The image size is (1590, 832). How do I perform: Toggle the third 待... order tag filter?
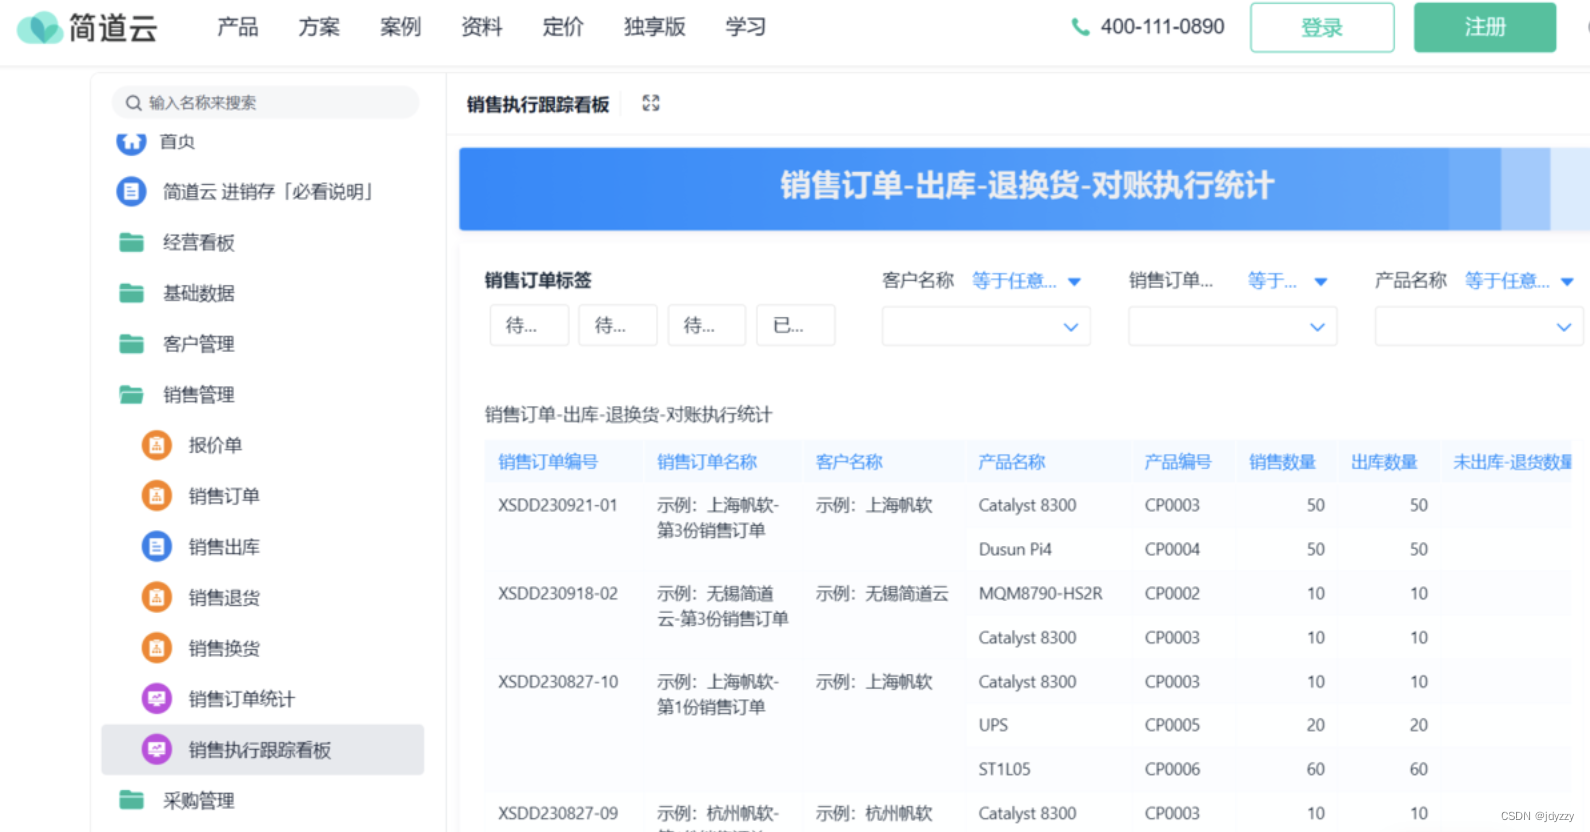tap(706, 325)
